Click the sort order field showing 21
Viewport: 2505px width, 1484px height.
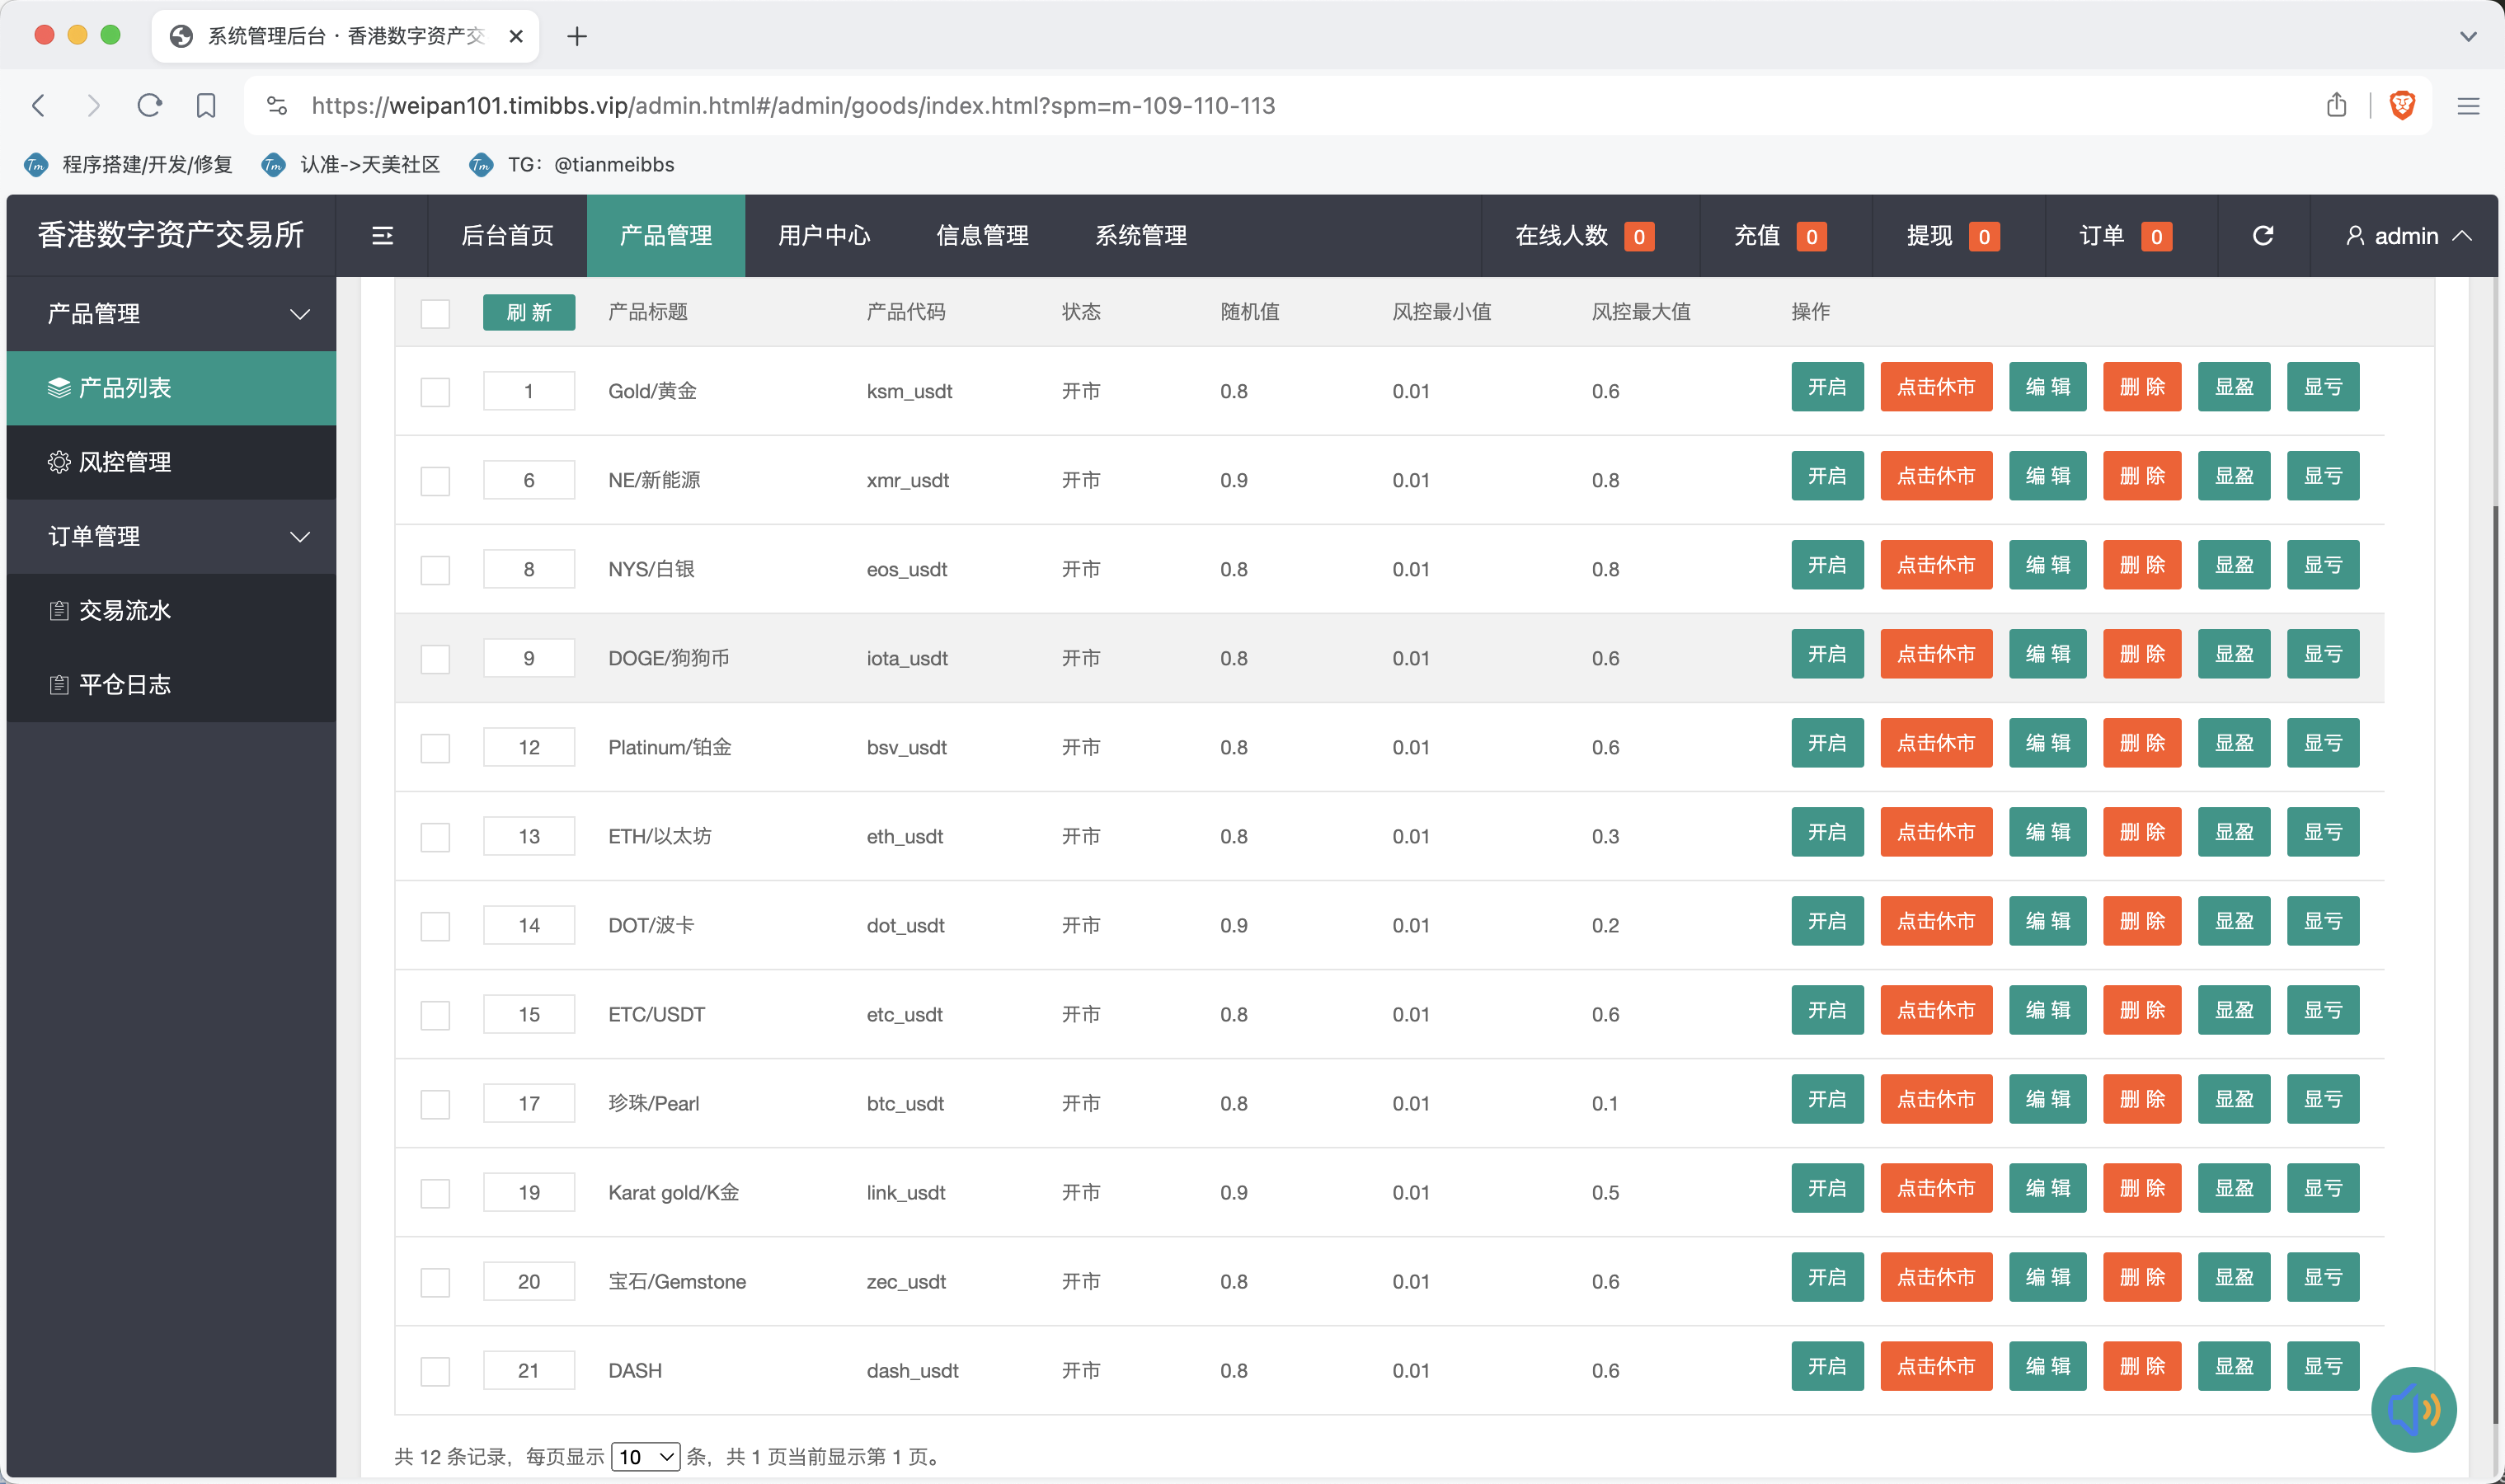click(529, 1370)
